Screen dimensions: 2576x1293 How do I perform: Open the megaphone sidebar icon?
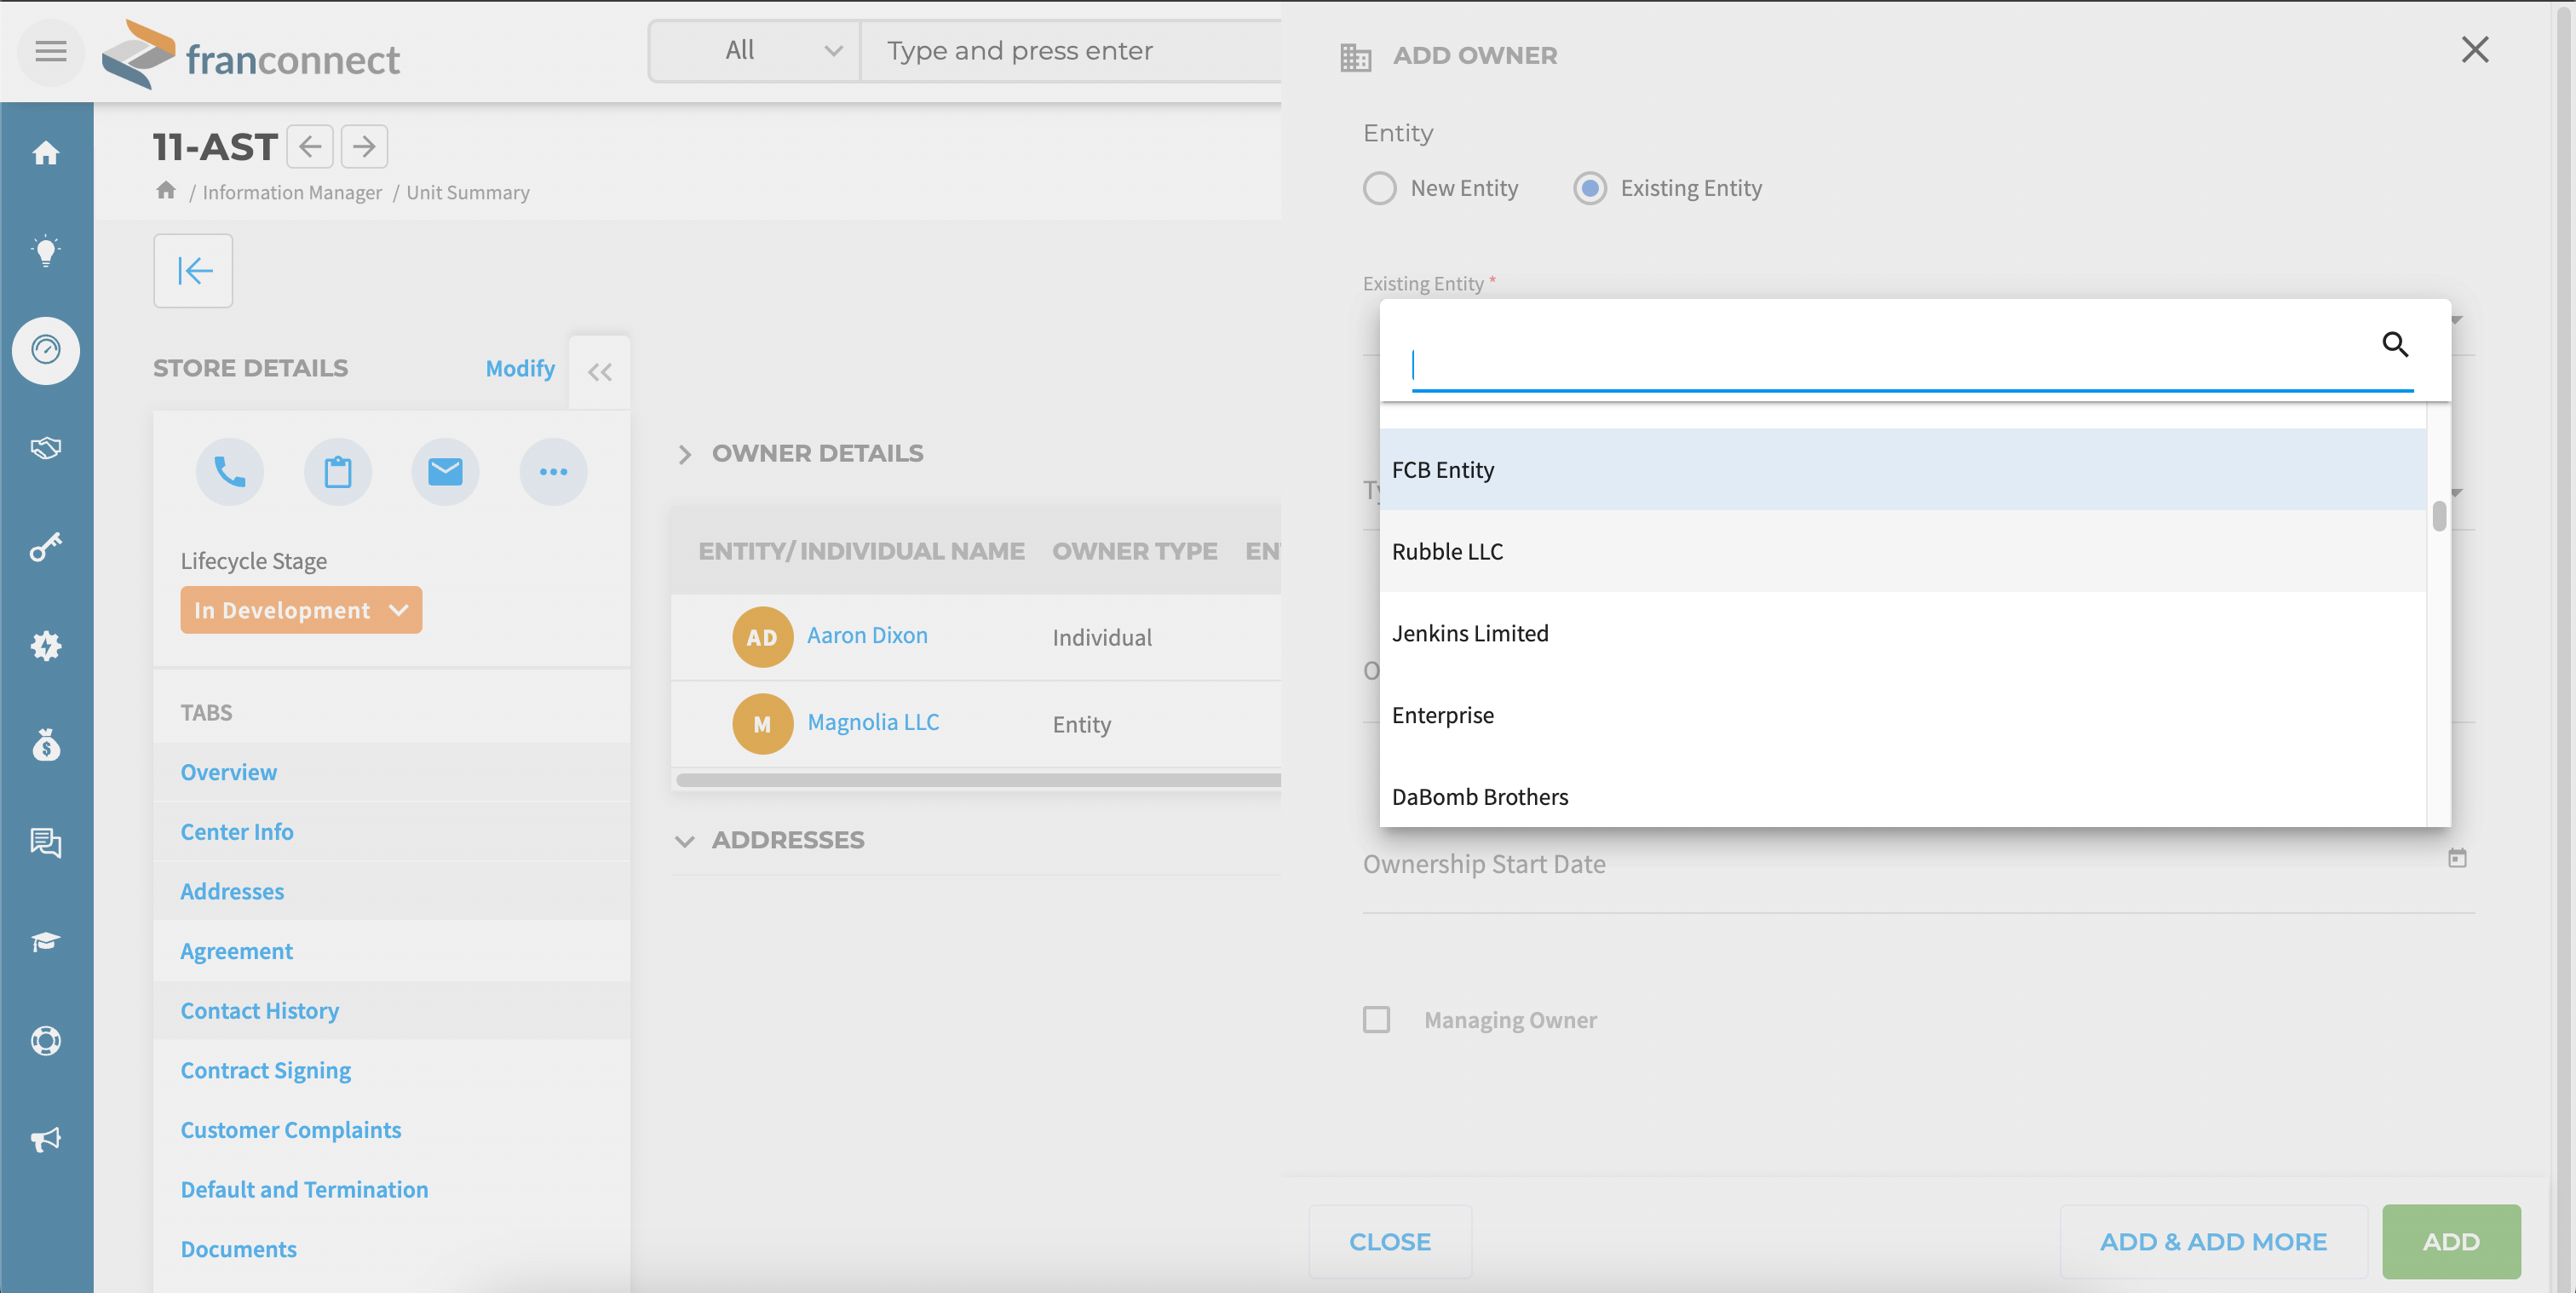tap(46, 1139)
